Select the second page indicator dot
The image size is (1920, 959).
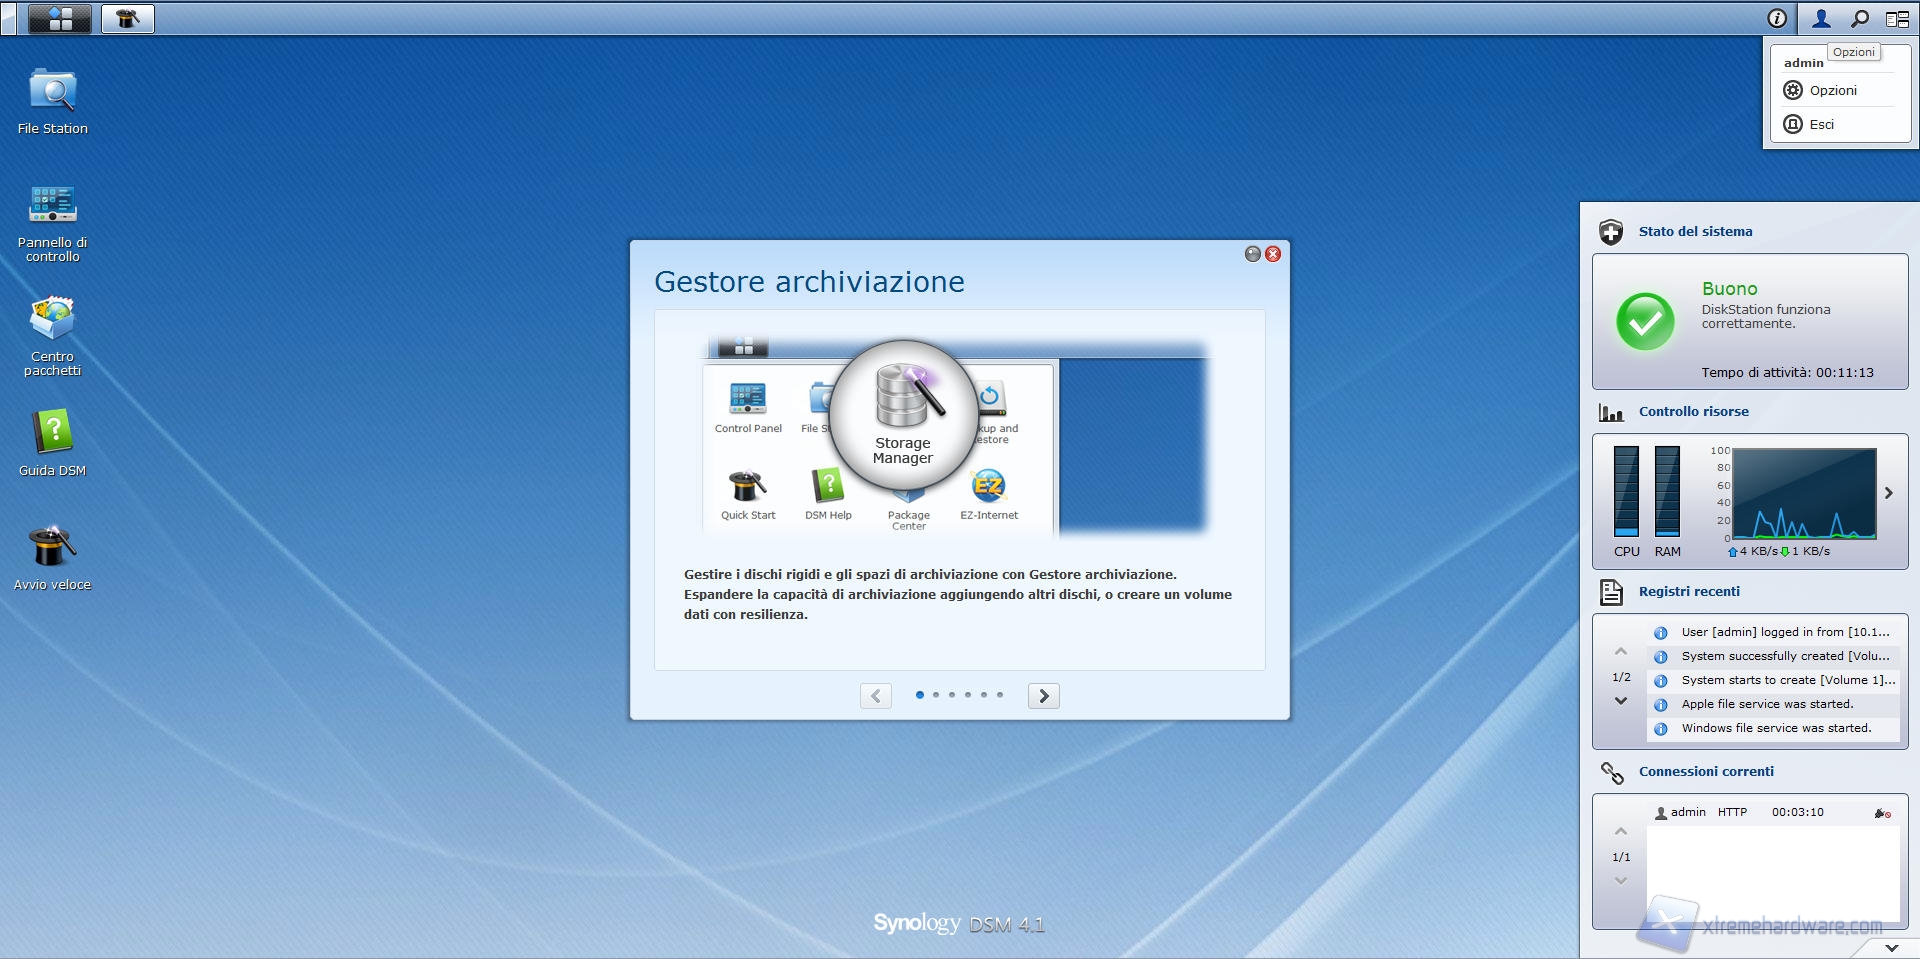(936, 694)
